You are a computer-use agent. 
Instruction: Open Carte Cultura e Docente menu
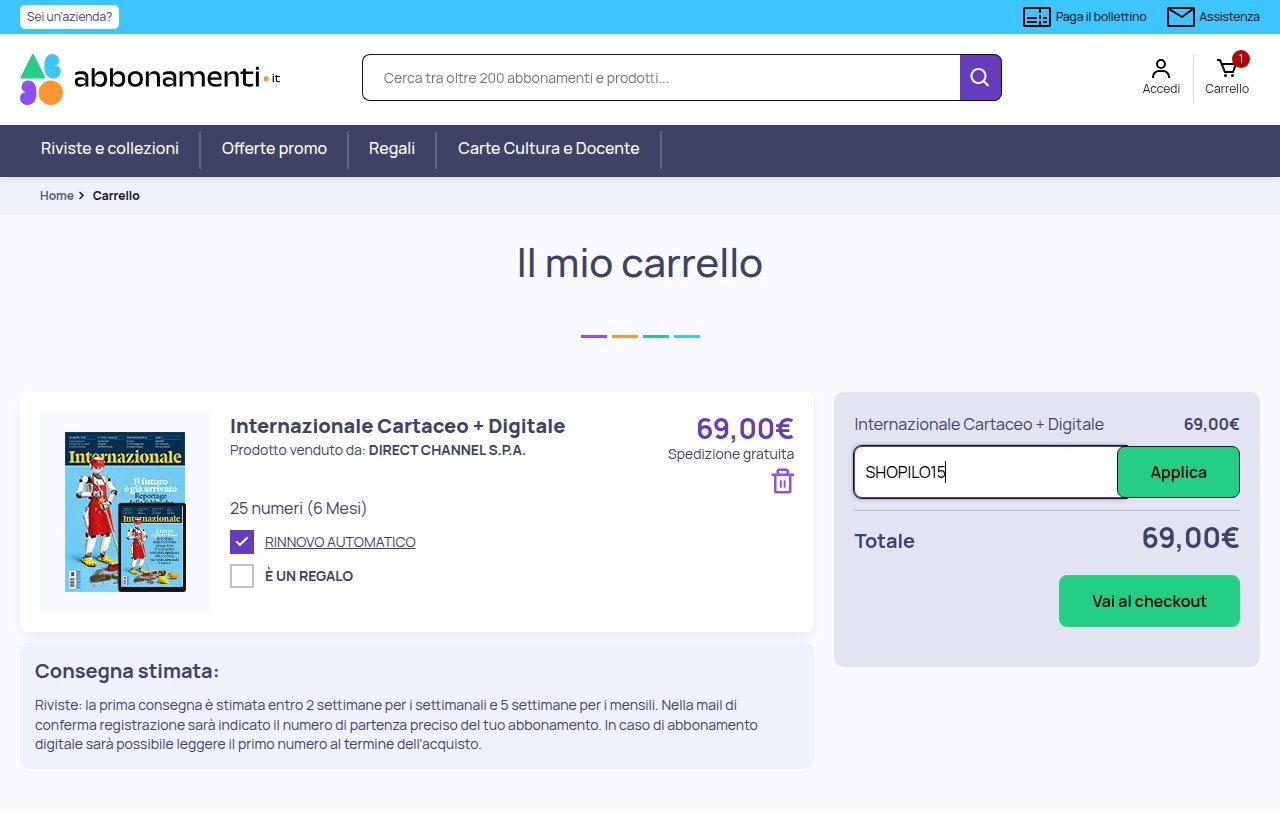click(x=548, y=149)
